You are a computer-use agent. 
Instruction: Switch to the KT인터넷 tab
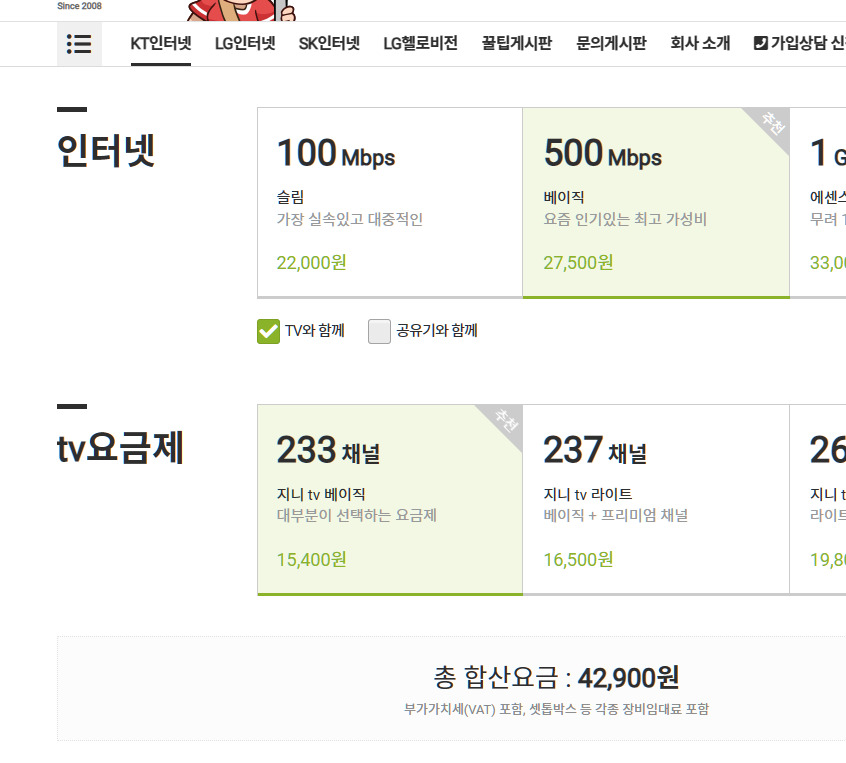[x=160, y=44]
